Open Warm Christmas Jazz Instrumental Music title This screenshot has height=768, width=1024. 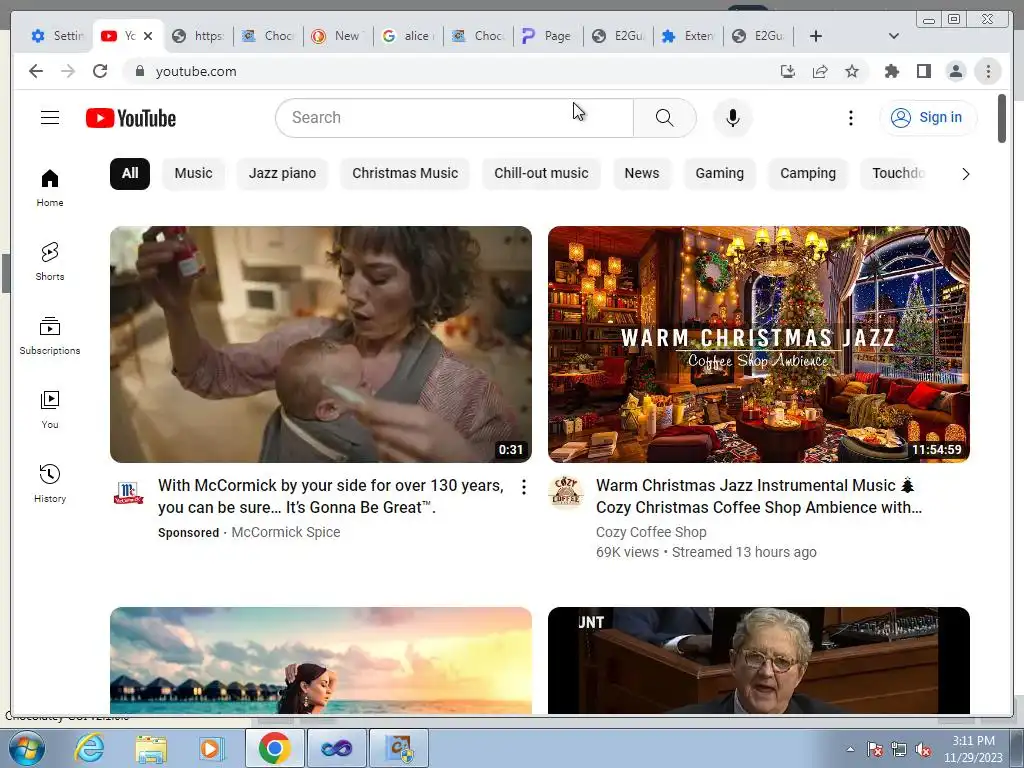coord(759,496)
